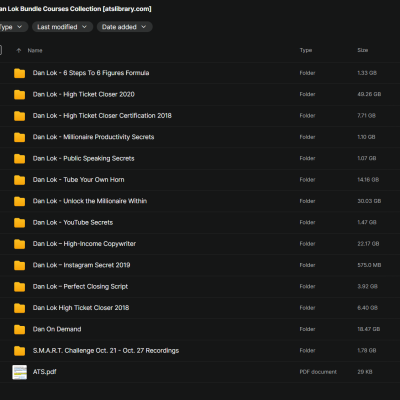Open Dan Lok - YouTube Secrets
Viewport: 400px width, 400px height.
(x=73, y=222)
